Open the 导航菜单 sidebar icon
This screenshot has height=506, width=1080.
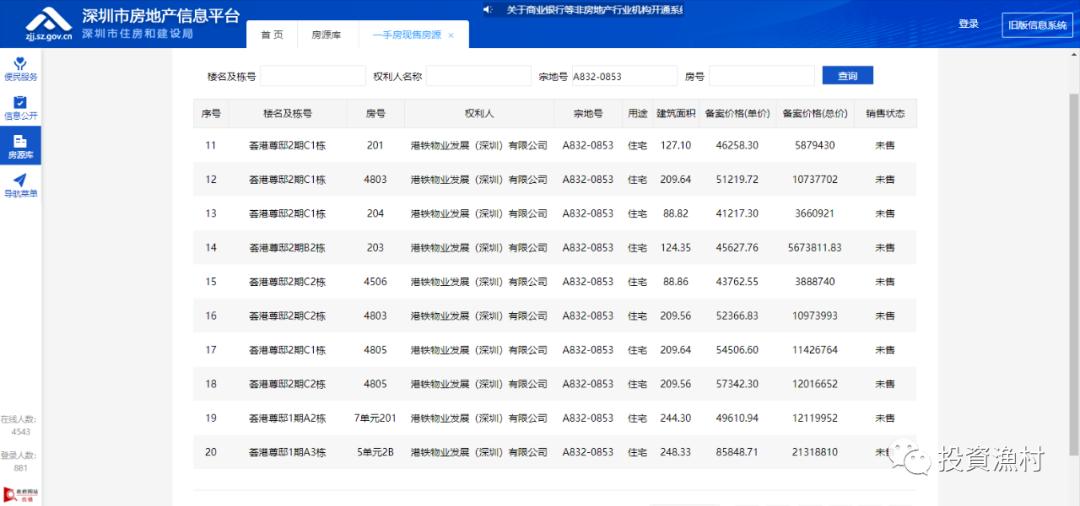tap(20, 186)
